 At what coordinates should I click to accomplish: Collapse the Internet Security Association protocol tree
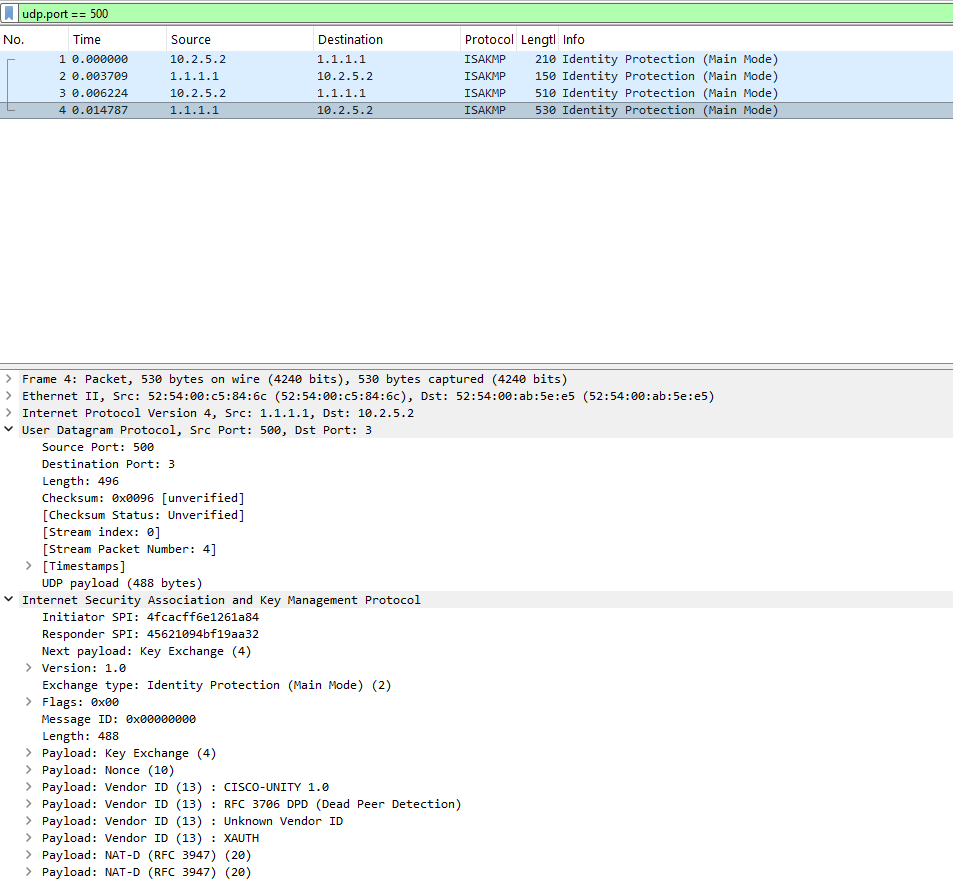[x=9, y=600]
